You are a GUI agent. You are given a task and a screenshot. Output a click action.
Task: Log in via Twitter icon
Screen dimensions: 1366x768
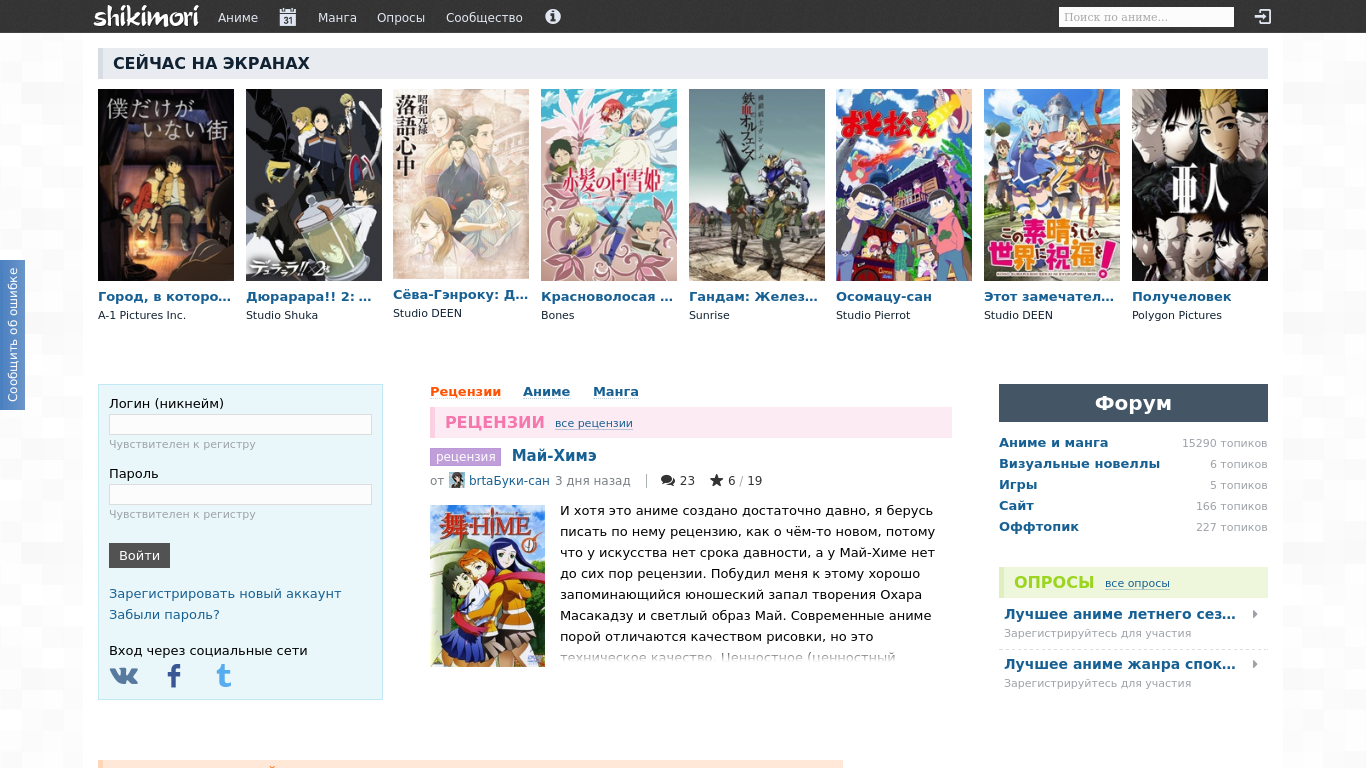click(x=224, y=676)
